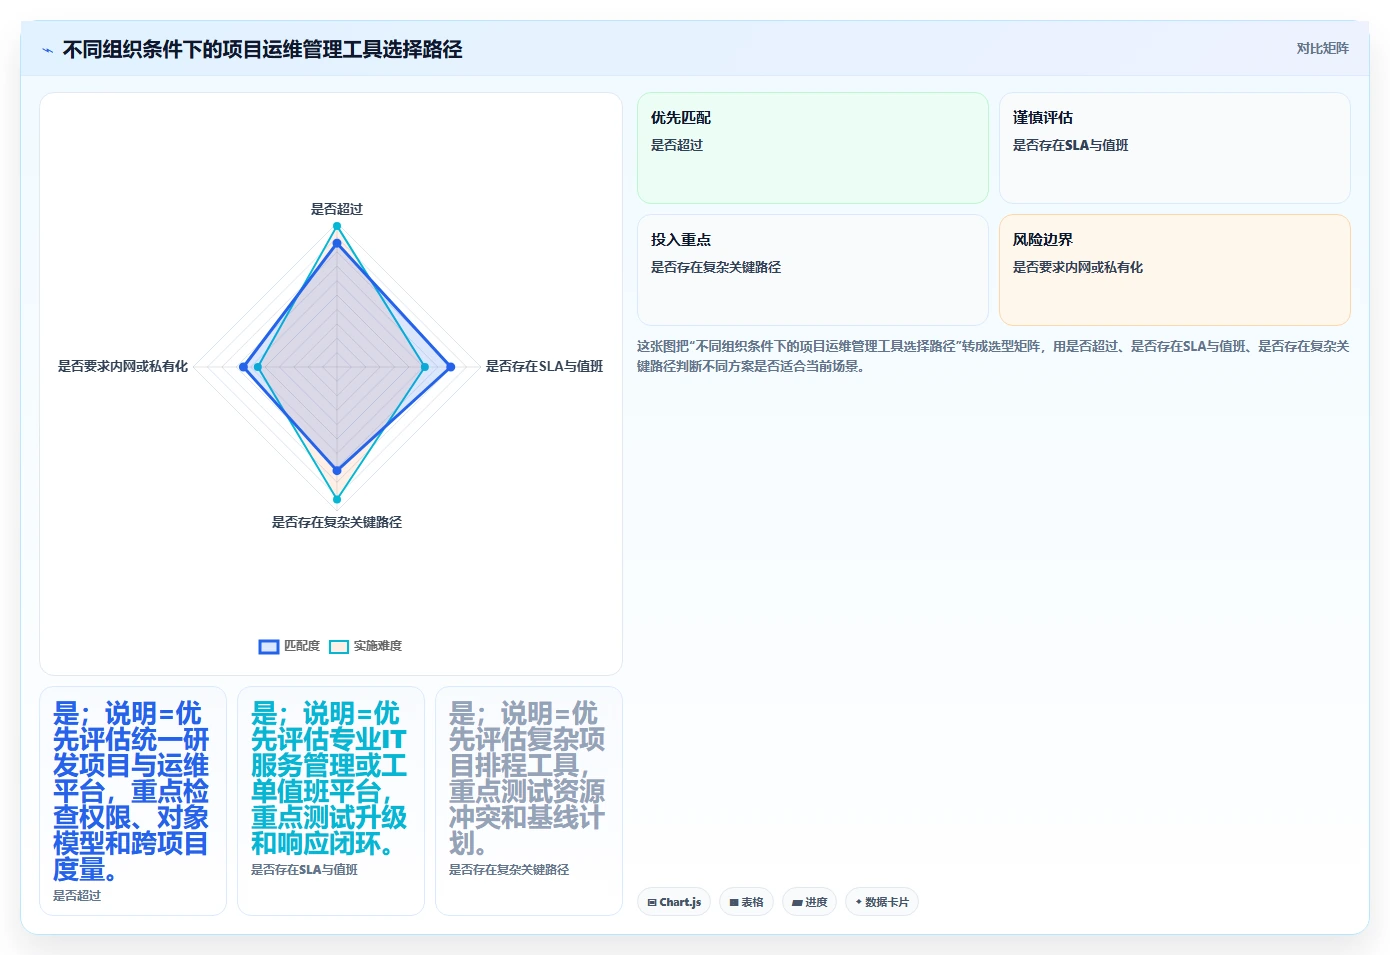
Task: Click the right blue radar data point
Action: click(x=451, y=367)
